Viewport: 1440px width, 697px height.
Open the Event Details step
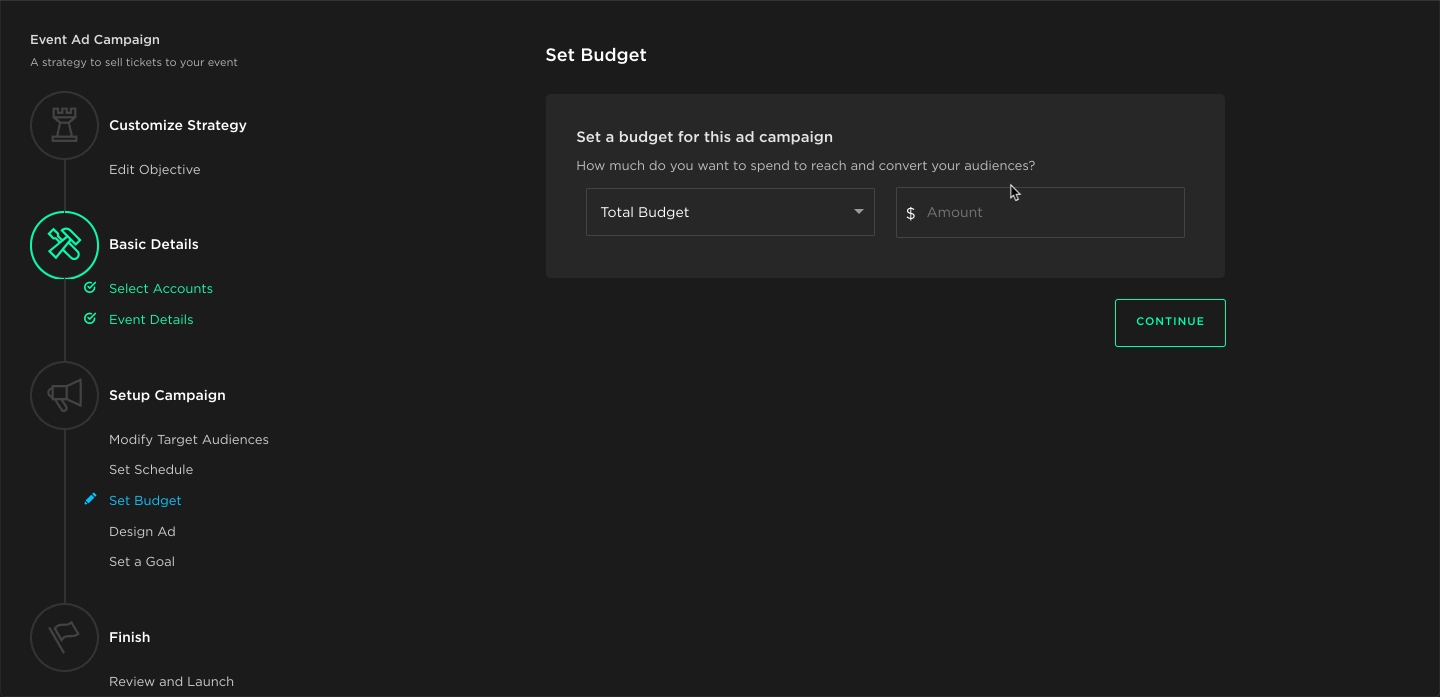[x=151, y=320]
